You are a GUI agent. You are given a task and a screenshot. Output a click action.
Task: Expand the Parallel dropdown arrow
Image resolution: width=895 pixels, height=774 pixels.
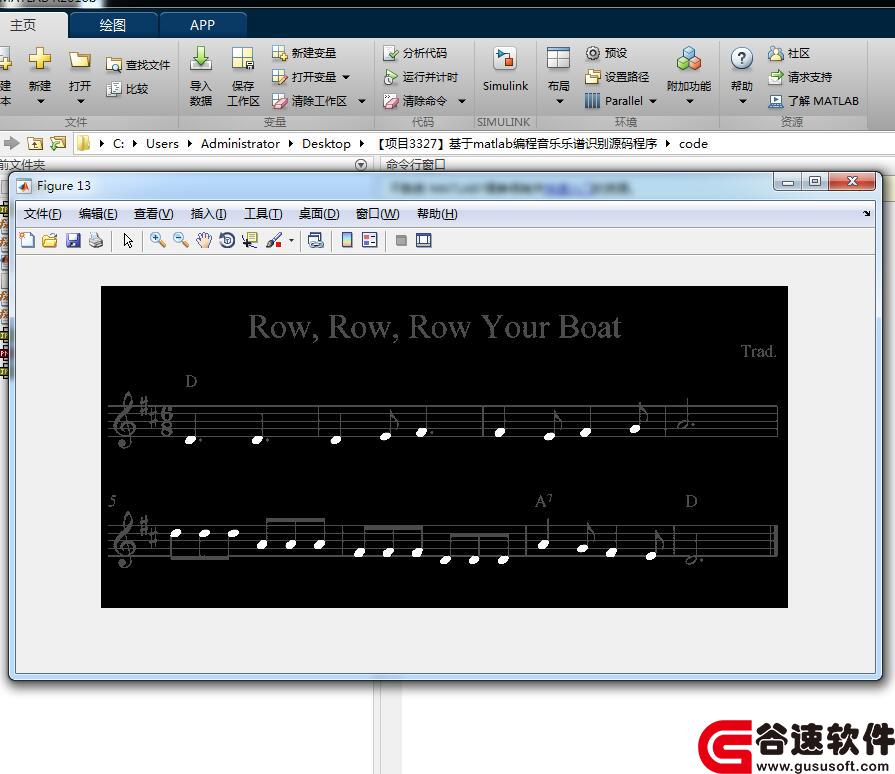point(653,102)
